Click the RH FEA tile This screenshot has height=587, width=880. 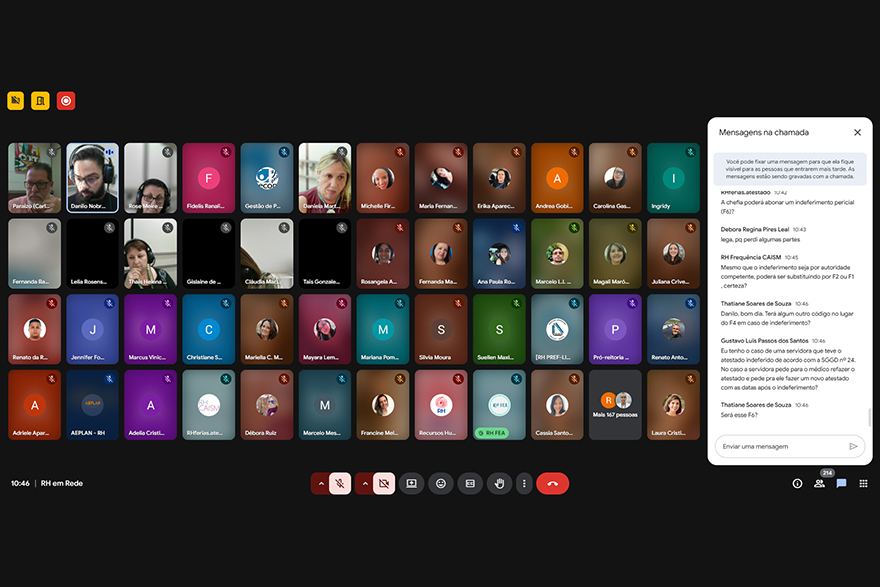499,405
